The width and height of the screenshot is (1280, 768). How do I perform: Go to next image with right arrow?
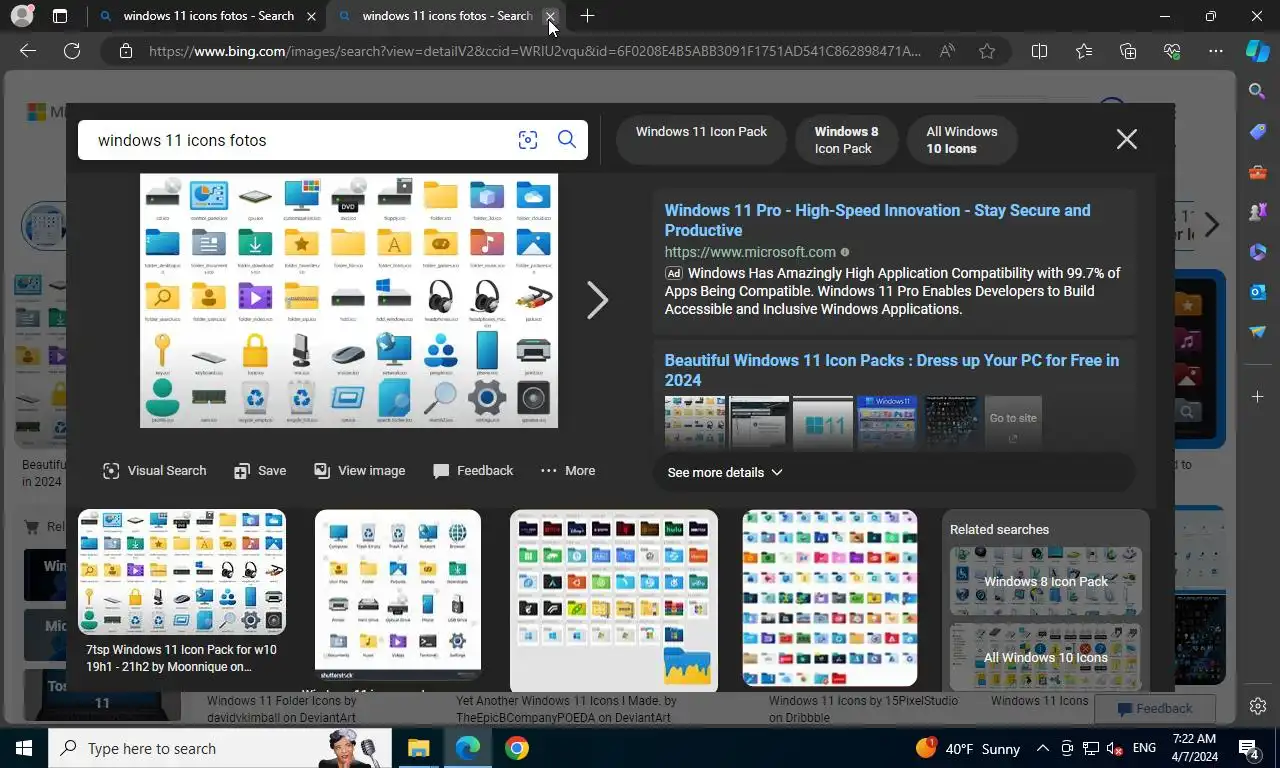[597, 300]
